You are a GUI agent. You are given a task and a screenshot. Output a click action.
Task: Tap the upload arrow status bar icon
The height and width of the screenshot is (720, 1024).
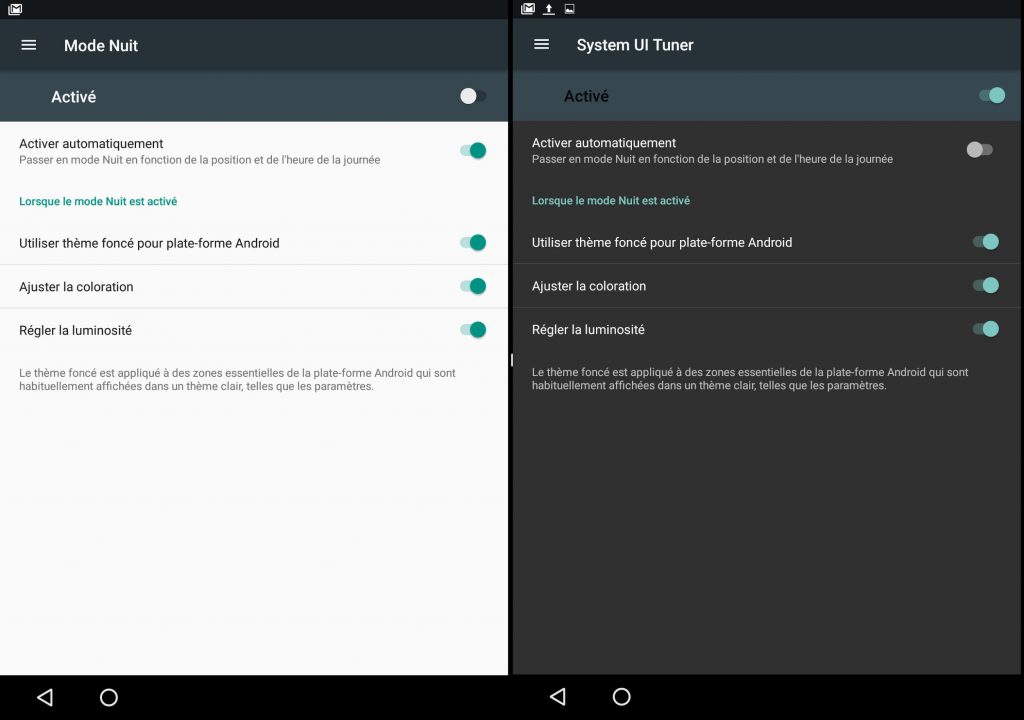tap(549, 9)
